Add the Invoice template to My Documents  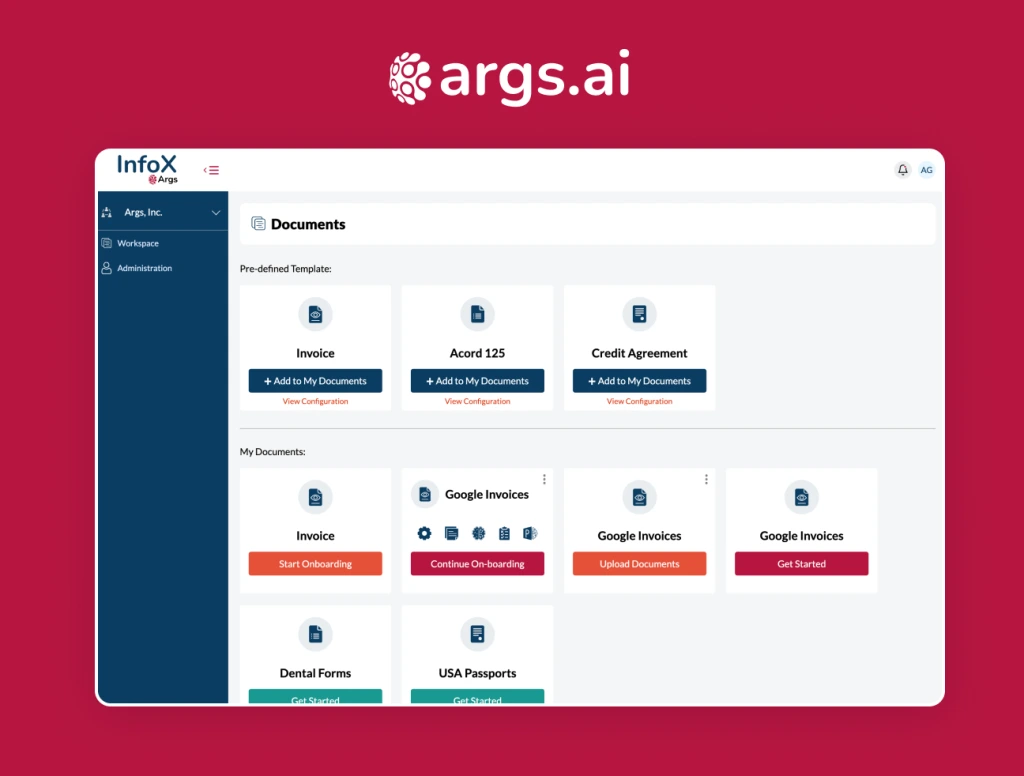315,381
